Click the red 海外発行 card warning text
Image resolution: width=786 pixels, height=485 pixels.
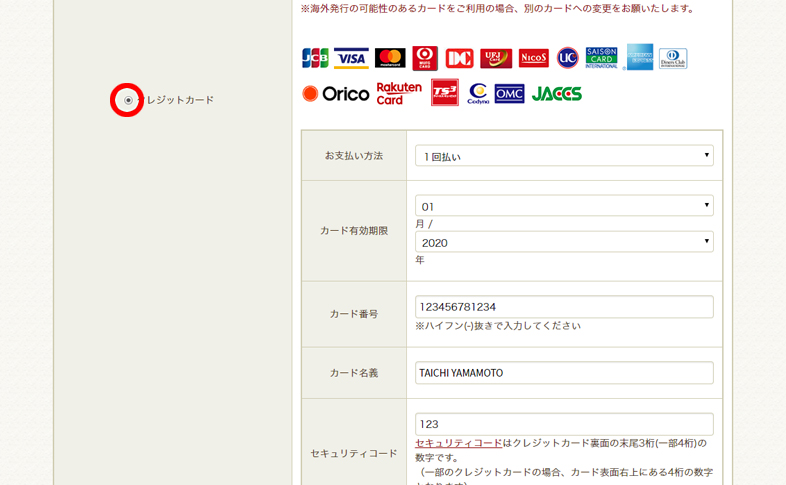(497, 9)
